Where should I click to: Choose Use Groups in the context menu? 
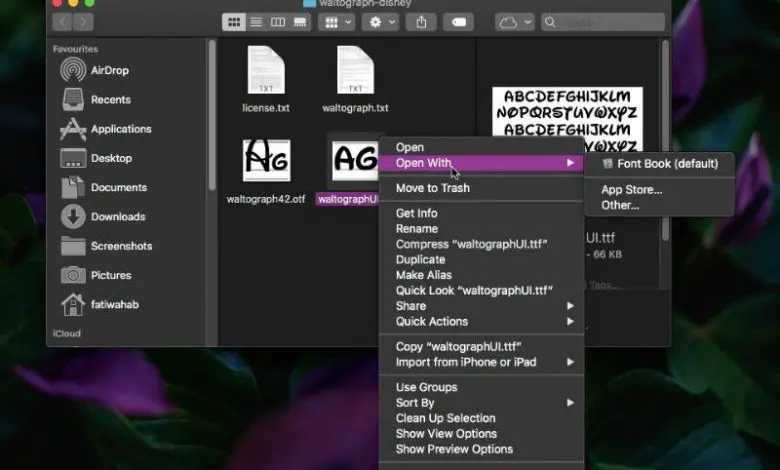click(x=481, y=387)
